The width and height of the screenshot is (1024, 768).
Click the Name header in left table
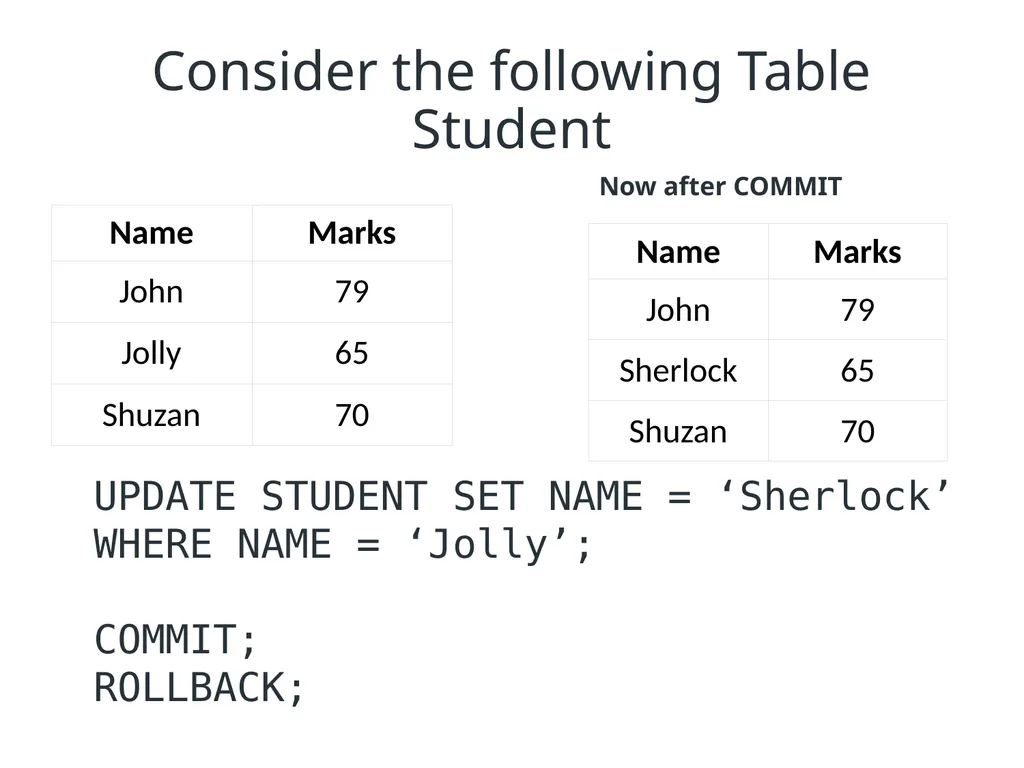click(152, 233)
